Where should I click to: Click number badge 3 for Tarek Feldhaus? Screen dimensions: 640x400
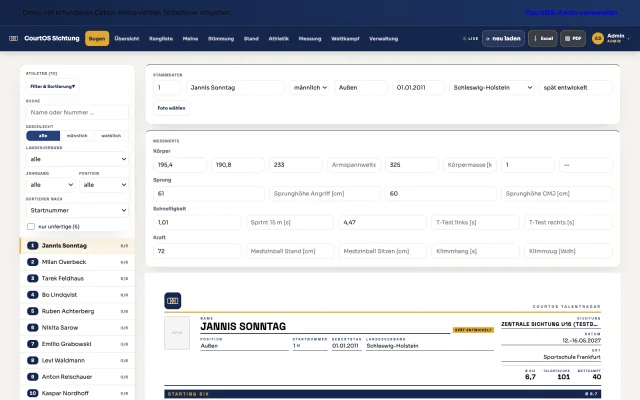(33, 278)
